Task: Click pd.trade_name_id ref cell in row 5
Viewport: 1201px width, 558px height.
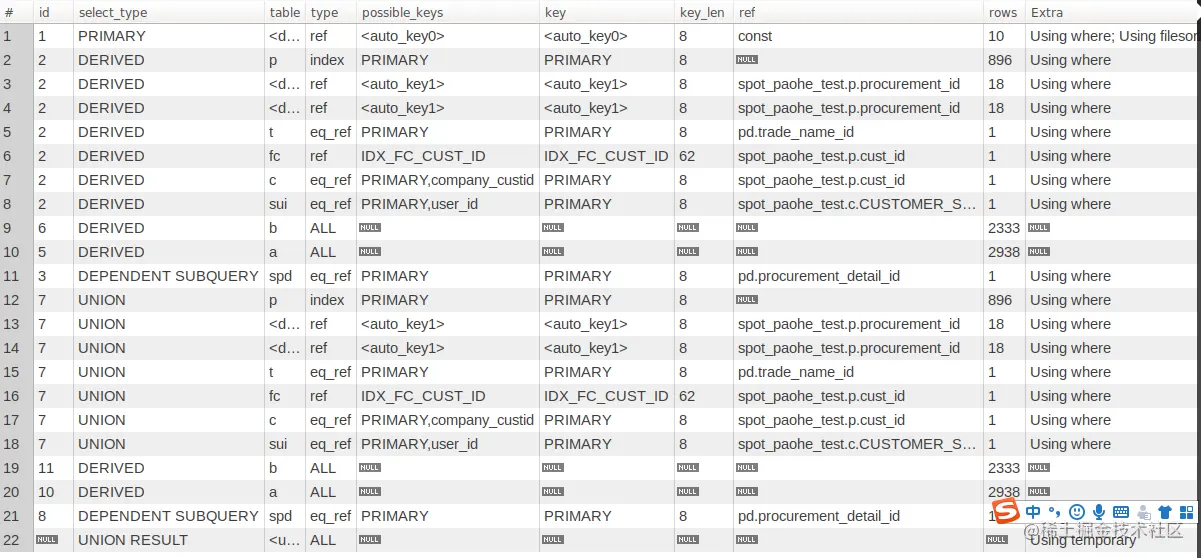Action: click(796, 132)
